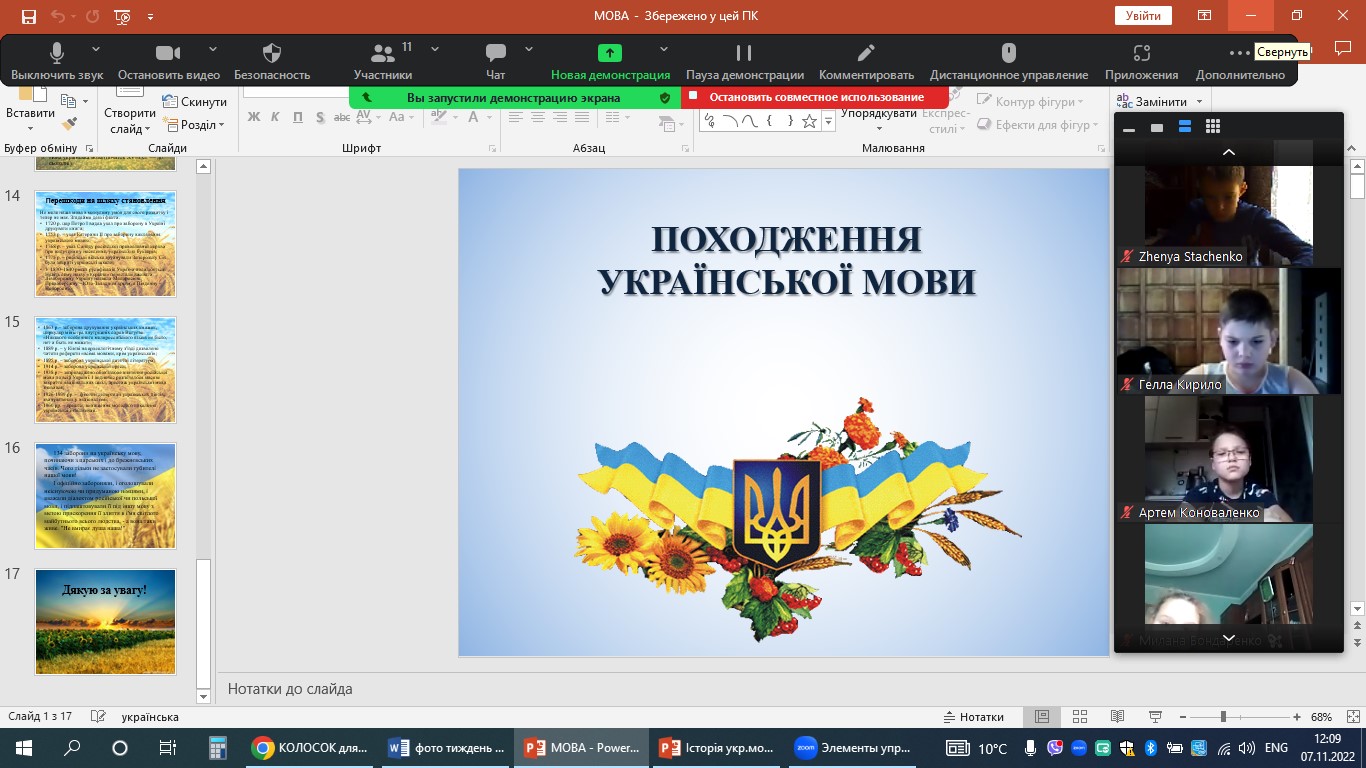Expand shapes gallery more arrow

[x=828, y=121]
